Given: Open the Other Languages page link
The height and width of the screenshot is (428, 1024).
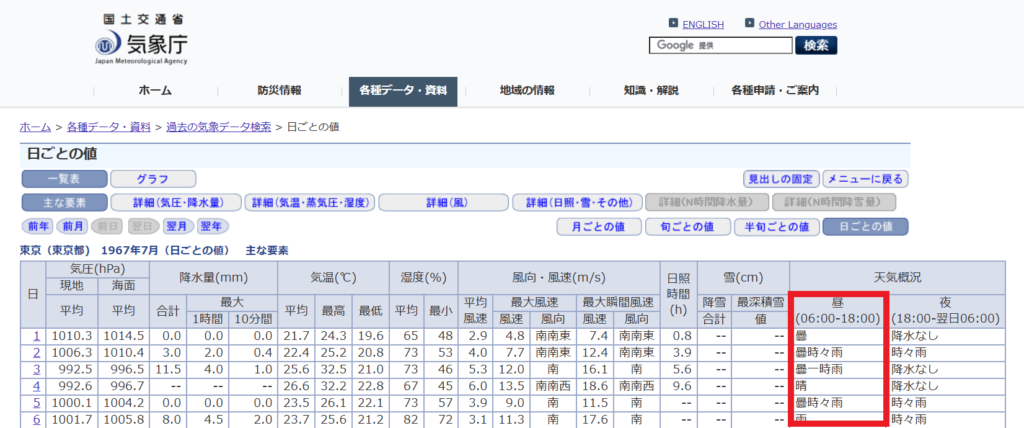Looking at the screenshot, I should [797, 24].
